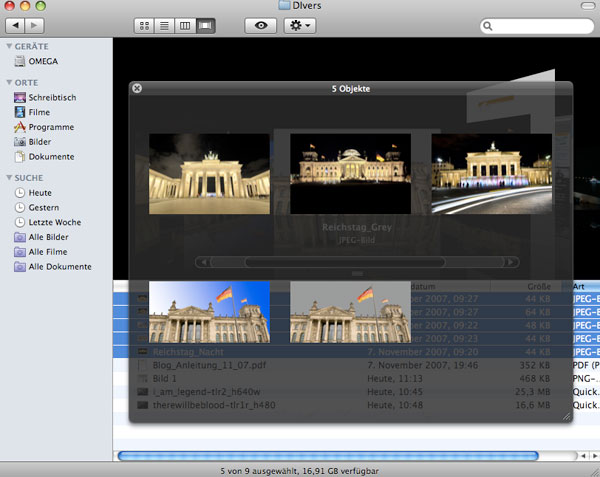
Task: Show files from Gestern
Action: click(37, 208)
